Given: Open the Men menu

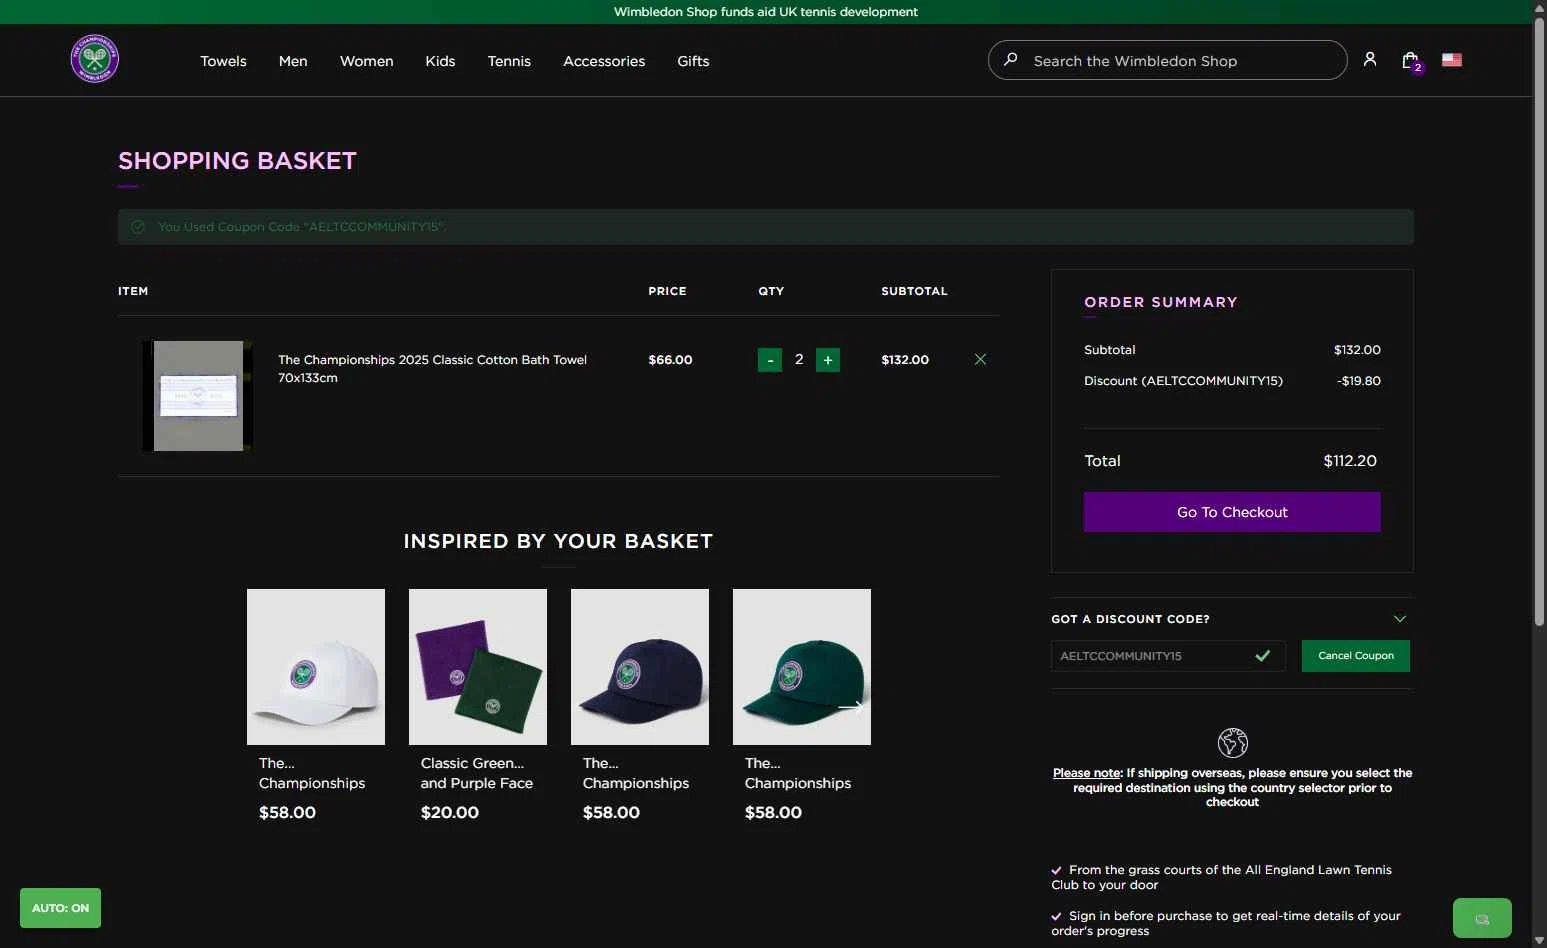Looking at the screenshot, I should point(293,61).
